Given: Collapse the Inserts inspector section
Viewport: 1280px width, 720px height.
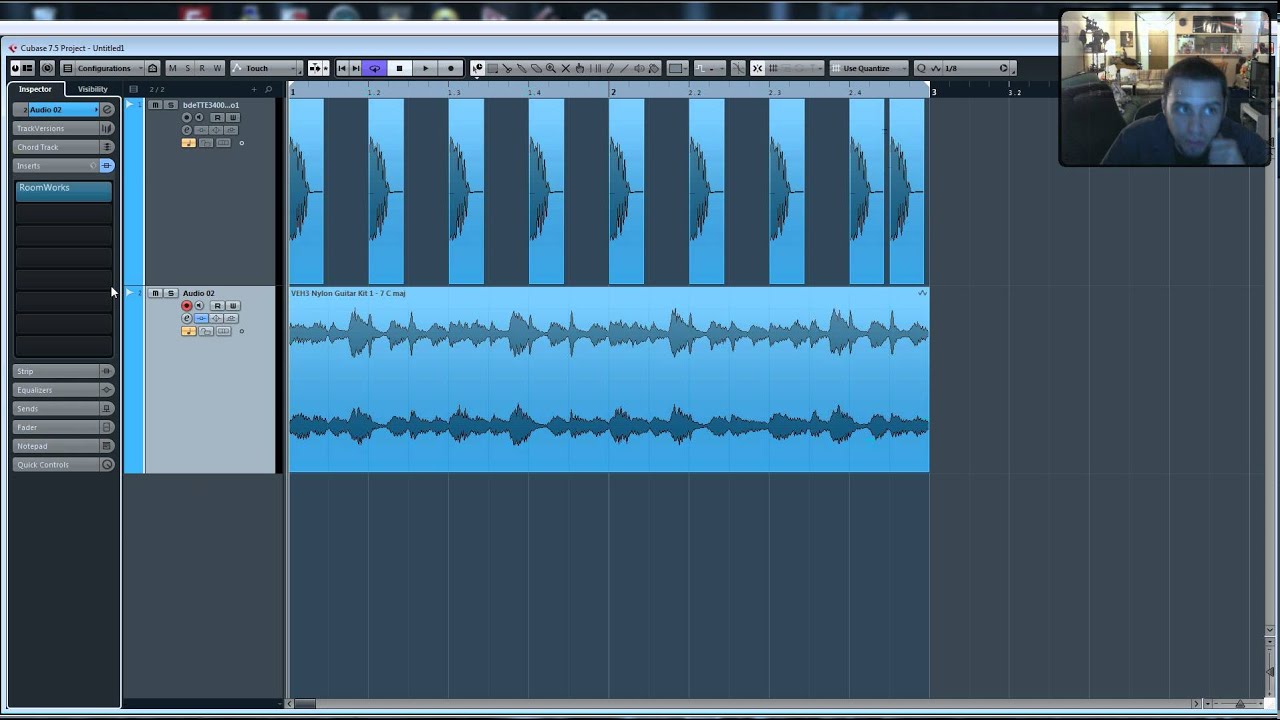Looking at the screenshot, I should pos(56,166).
